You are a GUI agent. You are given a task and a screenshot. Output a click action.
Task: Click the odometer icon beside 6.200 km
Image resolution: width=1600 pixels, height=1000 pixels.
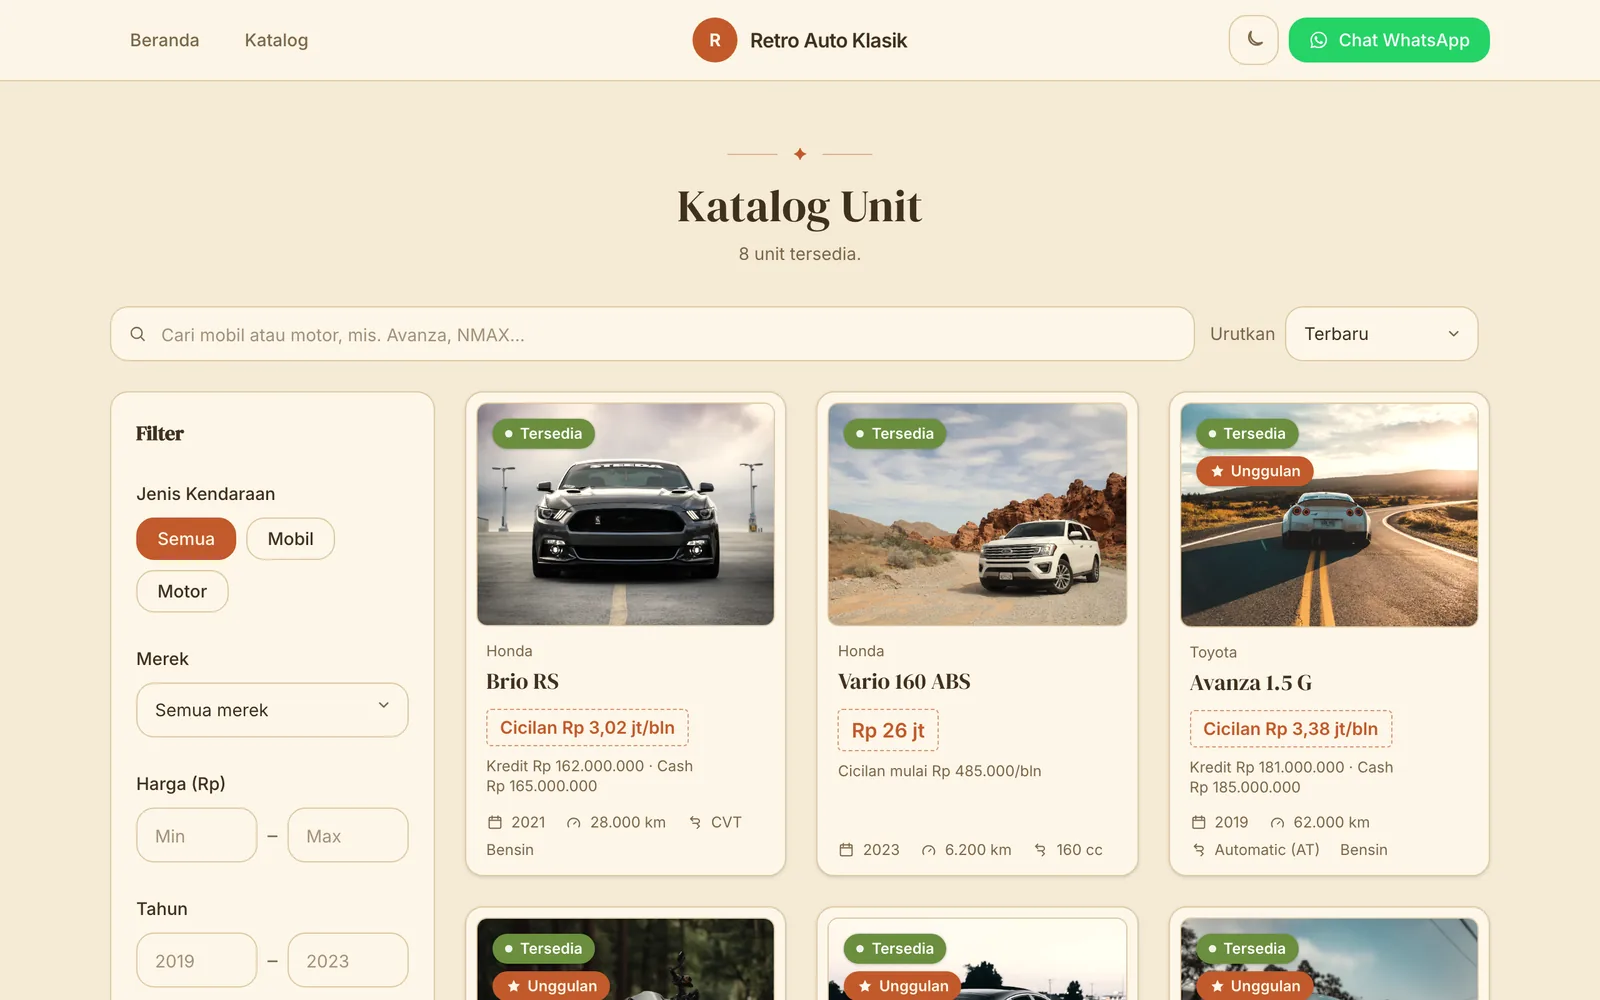point(928,850)
